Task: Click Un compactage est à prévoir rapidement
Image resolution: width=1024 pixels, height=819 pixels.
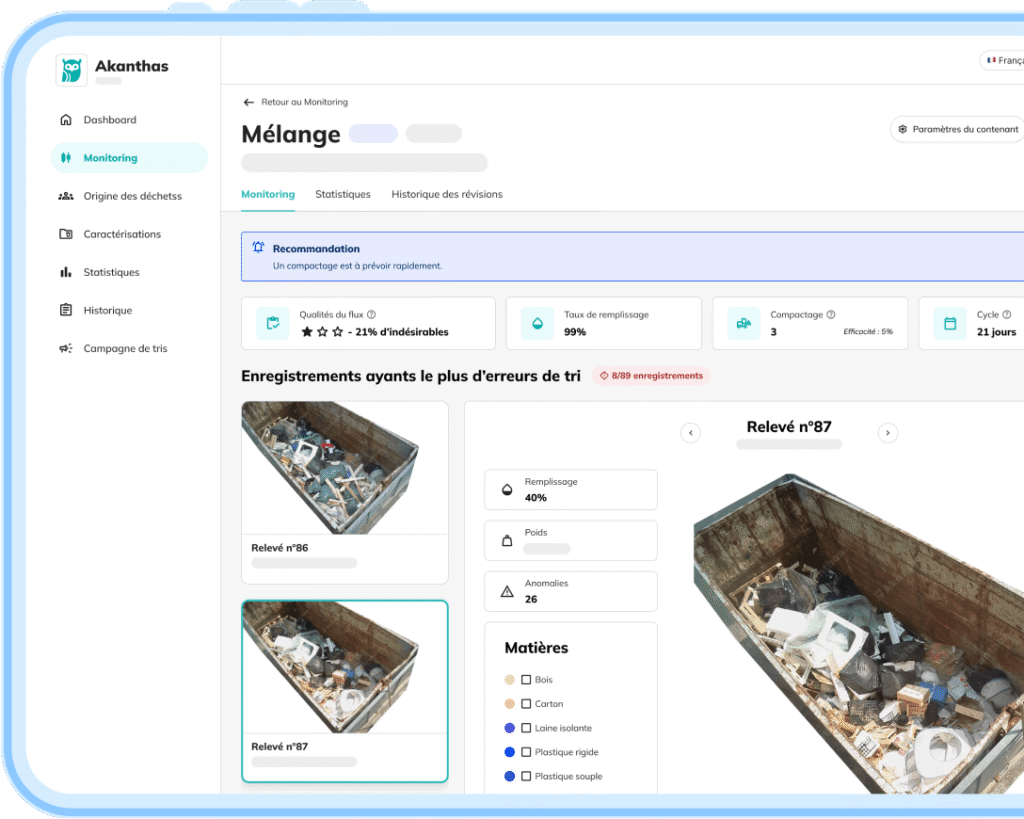Action: click(357, 266)
